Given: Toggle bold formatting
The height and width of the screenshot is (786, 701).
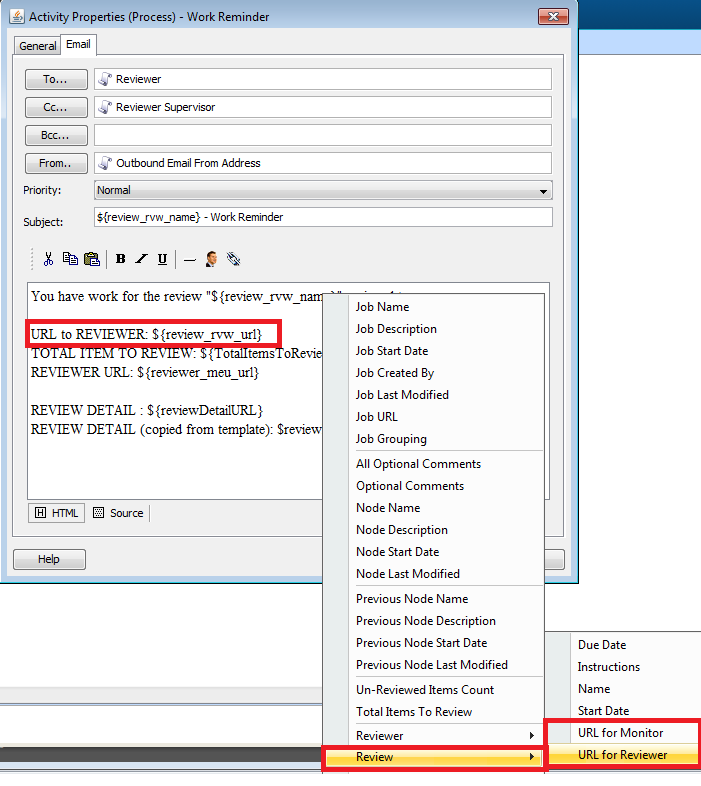Looking at the screenshot, I should pos(120,259).
